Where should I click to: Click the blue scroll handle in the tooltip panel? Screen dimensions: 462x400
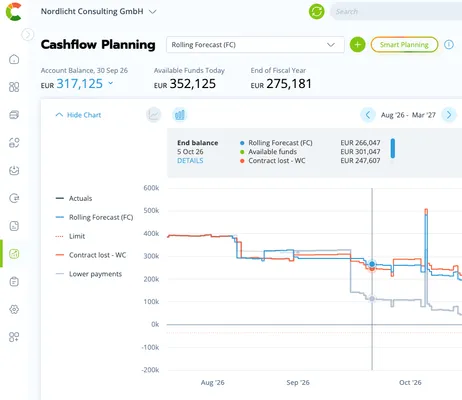pyautogui.click(x=393, y=148)
